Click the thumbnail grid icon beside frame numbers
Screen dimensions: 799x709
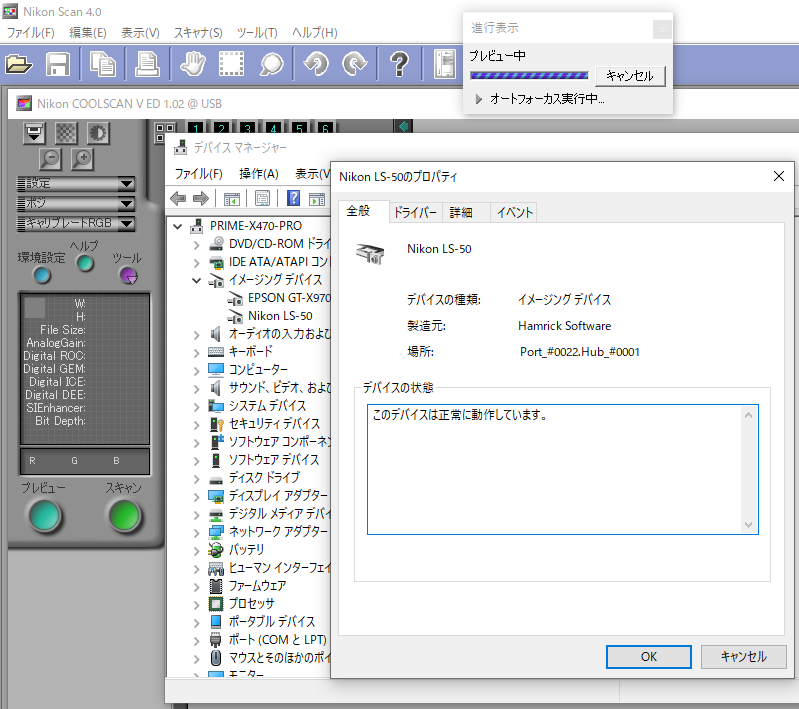tap(165, 132)
